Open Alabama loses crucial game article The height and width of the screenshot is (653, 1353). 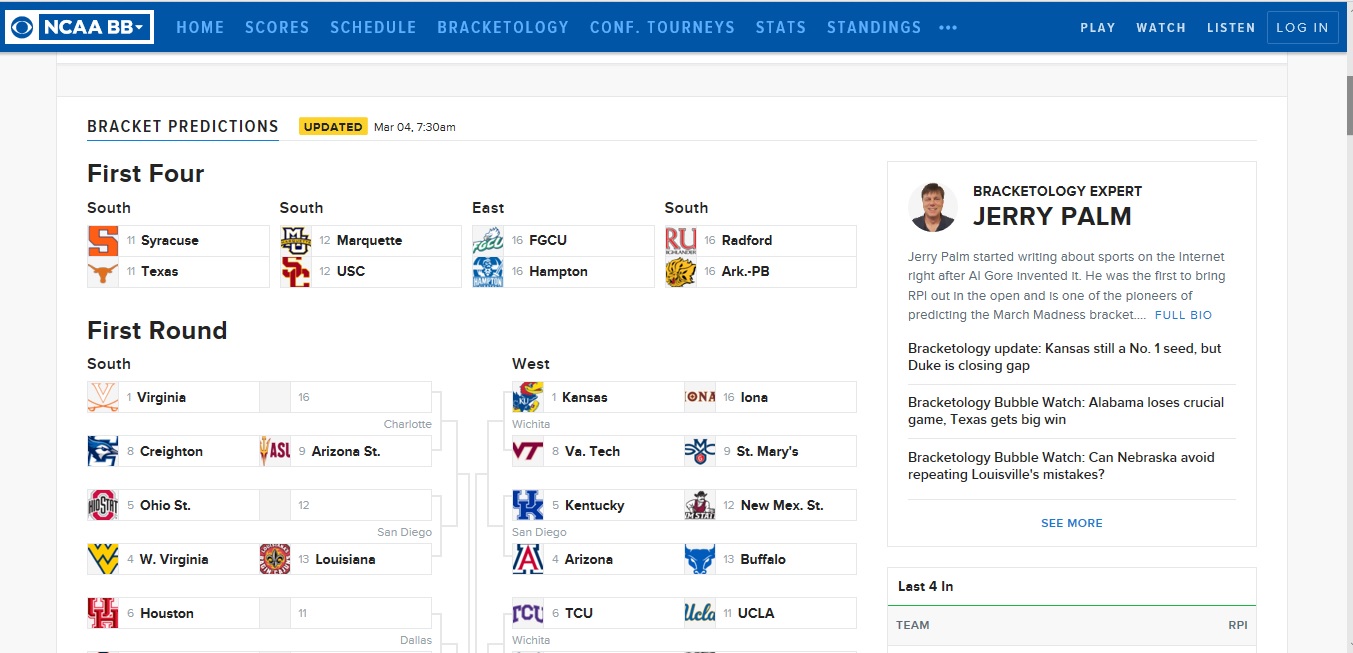[1066, 411]
